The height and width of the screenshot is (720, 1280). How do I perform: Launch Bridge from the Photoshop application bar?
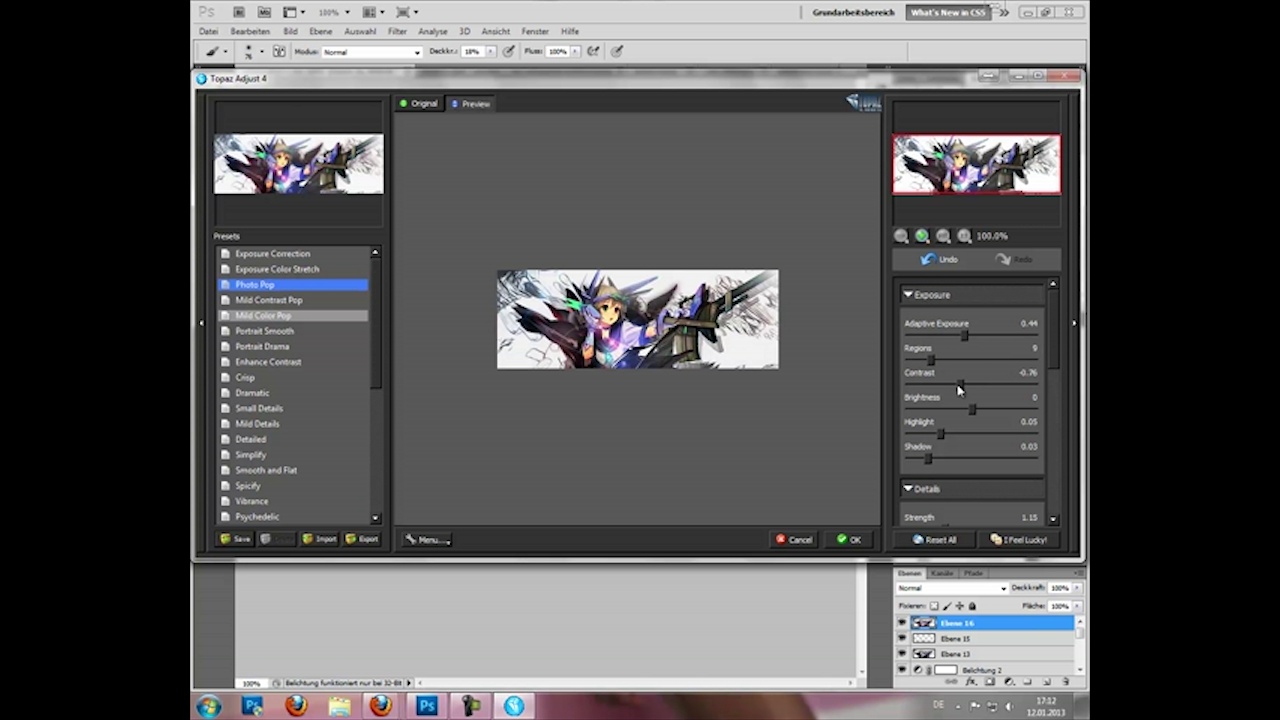[x=239, y=12]
